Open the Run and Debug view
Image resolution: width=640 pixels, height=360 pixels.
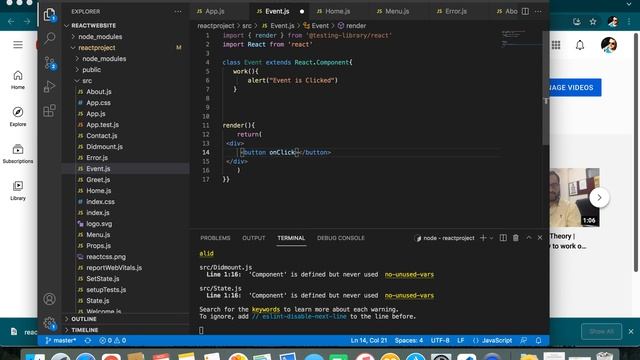pyautogui.click(x=49, y=87)
